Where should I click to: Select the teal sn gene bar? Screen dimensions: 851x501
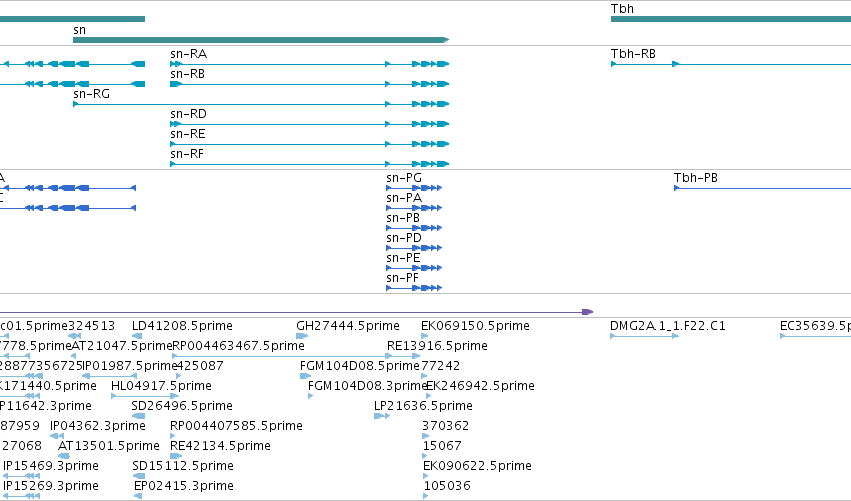(x=261, y=40)
